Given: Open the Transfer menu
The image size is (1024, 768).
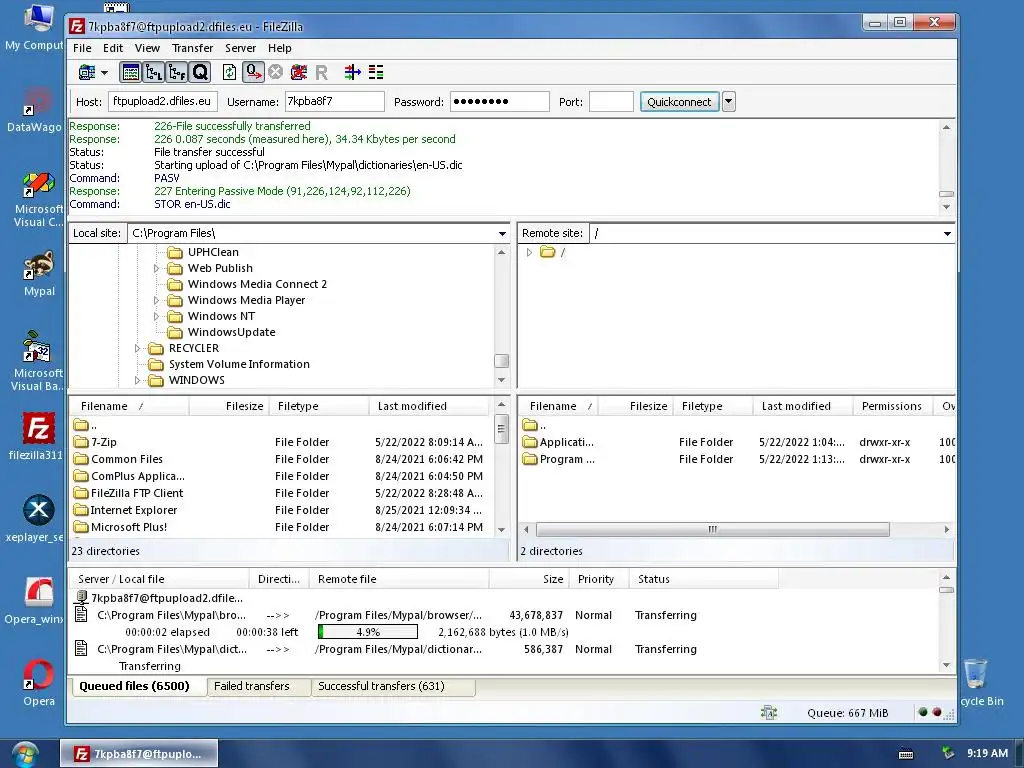Looking at the screenshot, I should (x=192, y=48).
